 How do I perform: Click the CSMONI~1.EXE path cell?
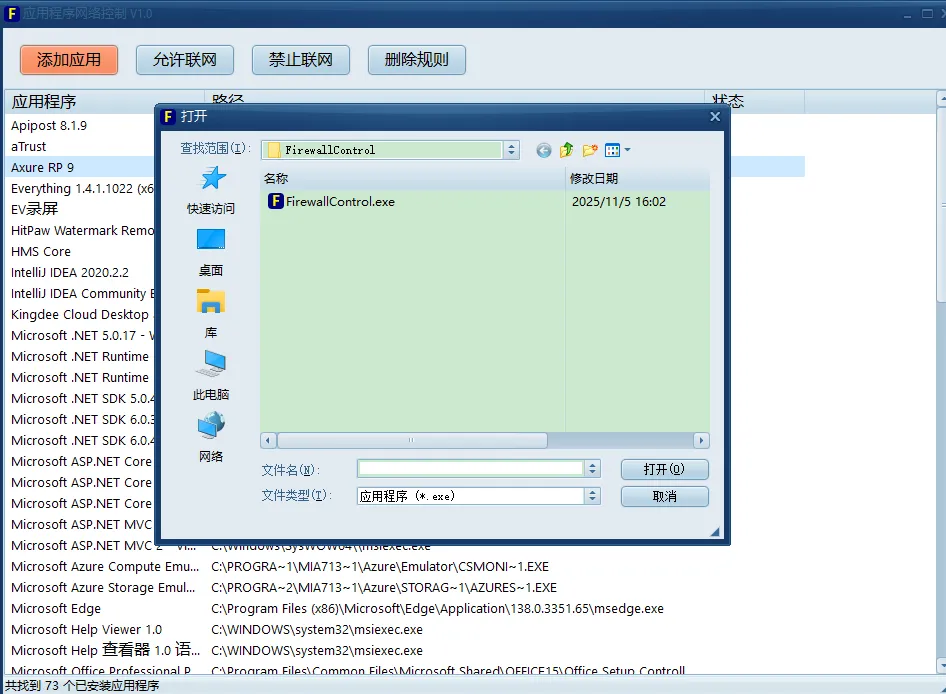pyautogui.click(x=380, y=567)
